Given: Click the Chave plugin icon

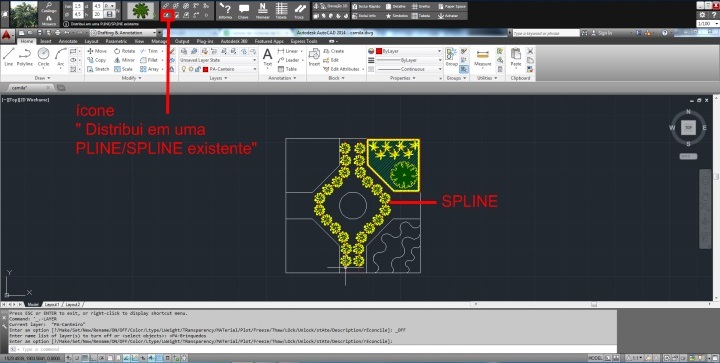Looking at the screenshot, I should click(x=243, y=11).
